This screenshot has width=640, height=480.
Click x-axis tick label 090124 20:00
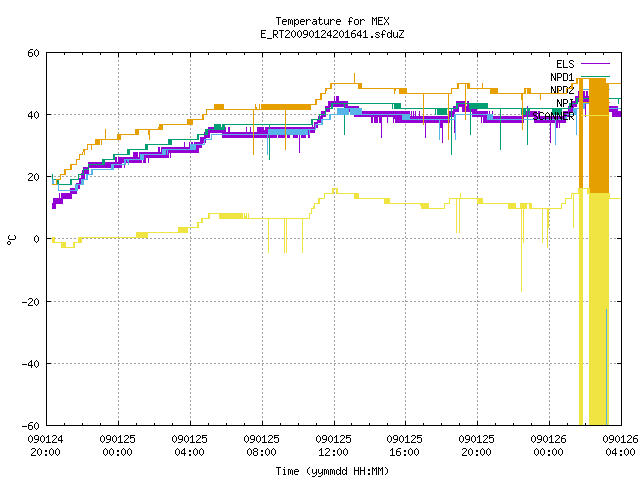45,446
